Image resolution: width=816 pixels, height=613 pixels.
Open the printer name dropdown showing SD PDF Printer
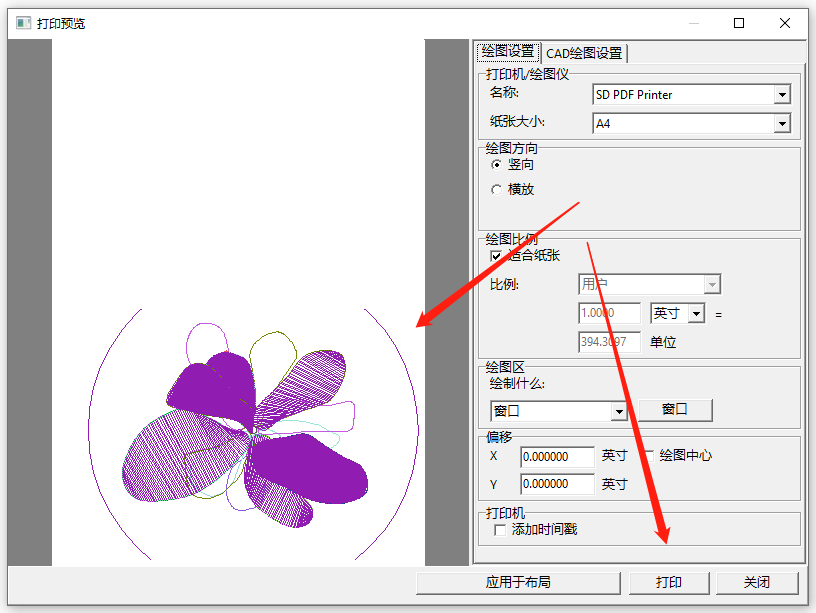click(x=782, y=95)
